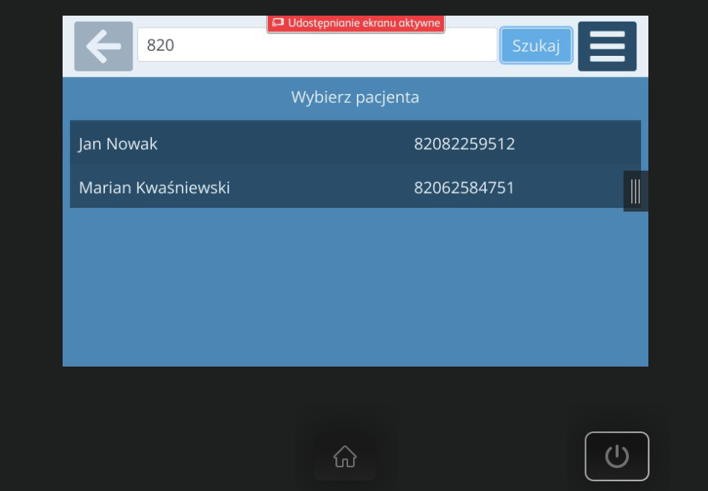Open the hamburger menu
Screen dimensions: 708x491
pos(607,46)
